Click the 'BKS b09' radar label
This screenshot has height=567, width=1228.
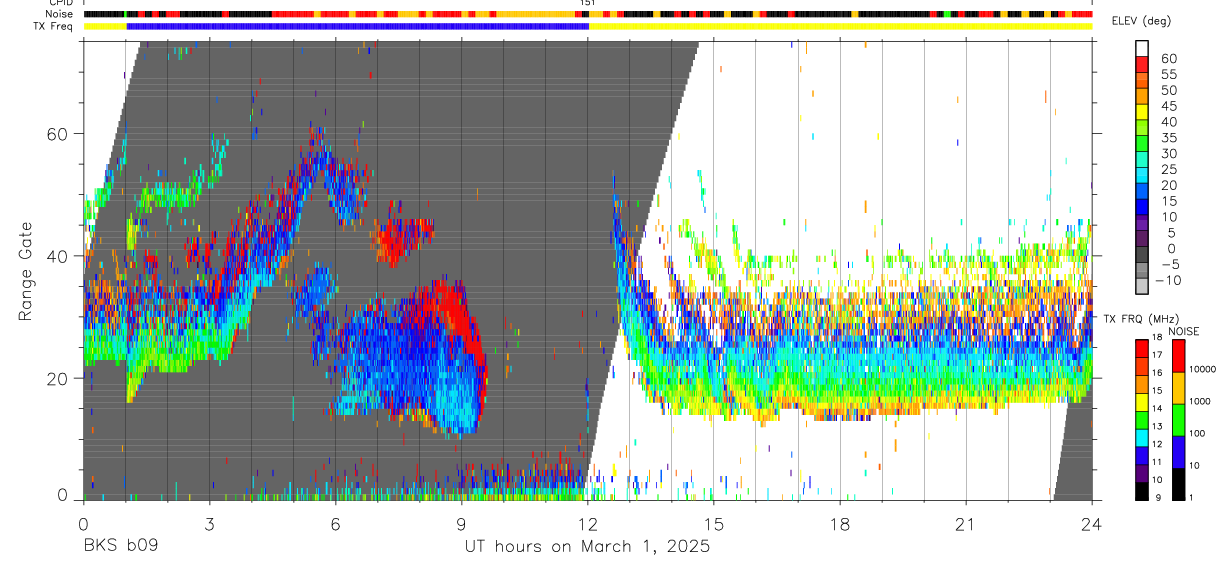(x=120, y=547)
